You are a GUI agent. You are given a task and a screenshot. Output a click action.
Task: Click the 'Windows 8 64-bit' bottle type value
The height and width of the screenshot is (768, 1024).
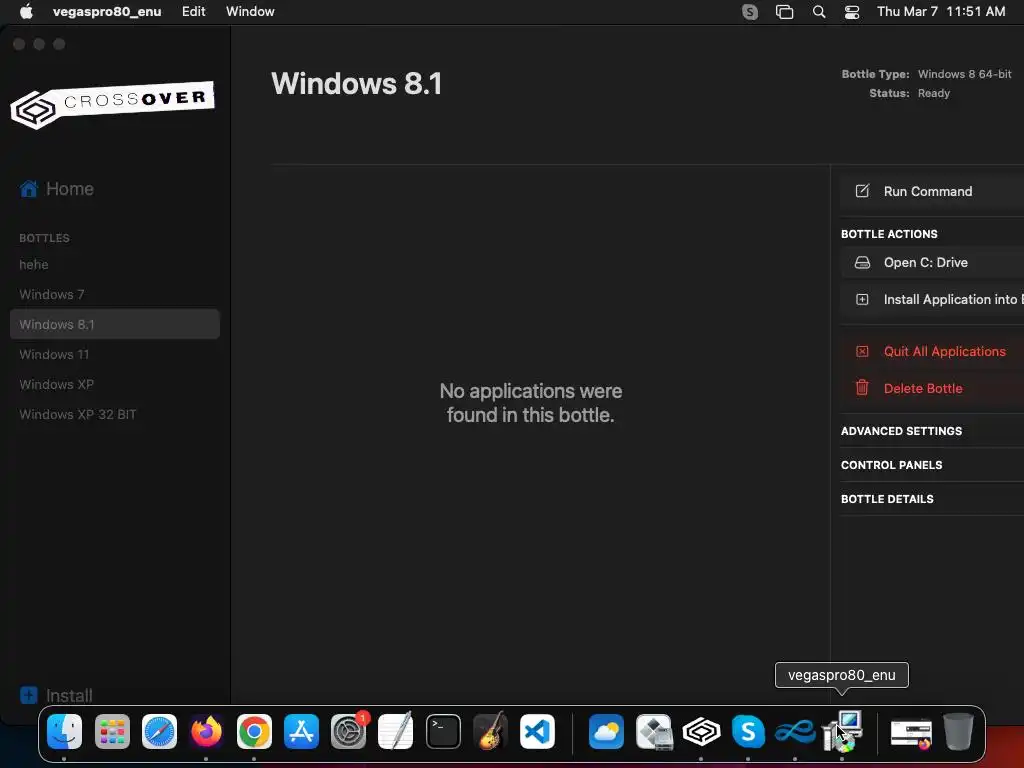965,74
